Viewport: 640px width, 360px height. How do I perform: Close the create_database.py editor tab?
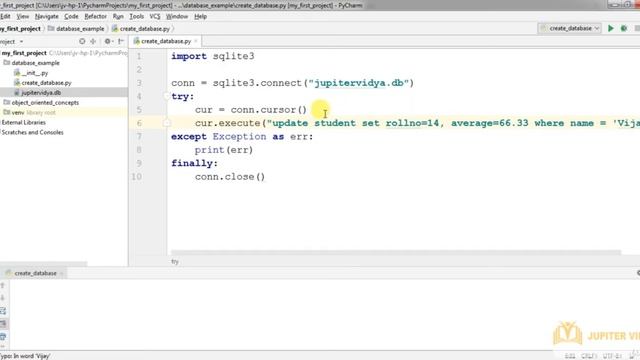click(196, 41)
